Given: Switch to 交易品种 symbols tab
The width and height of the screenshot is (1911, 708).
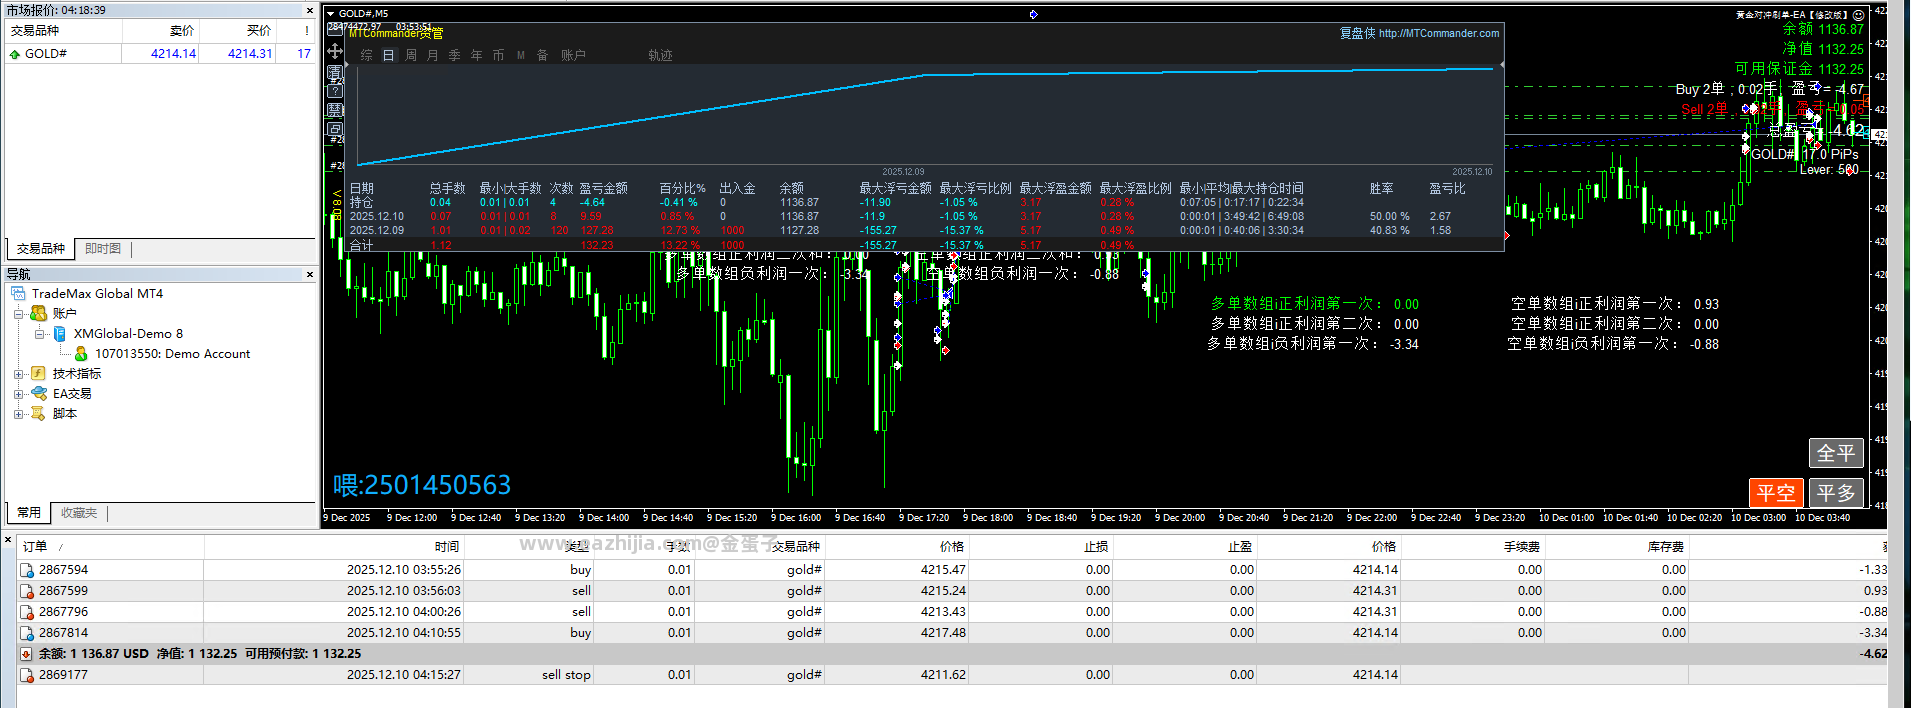Looking at the screenshot, I should (x=41, y=249).
